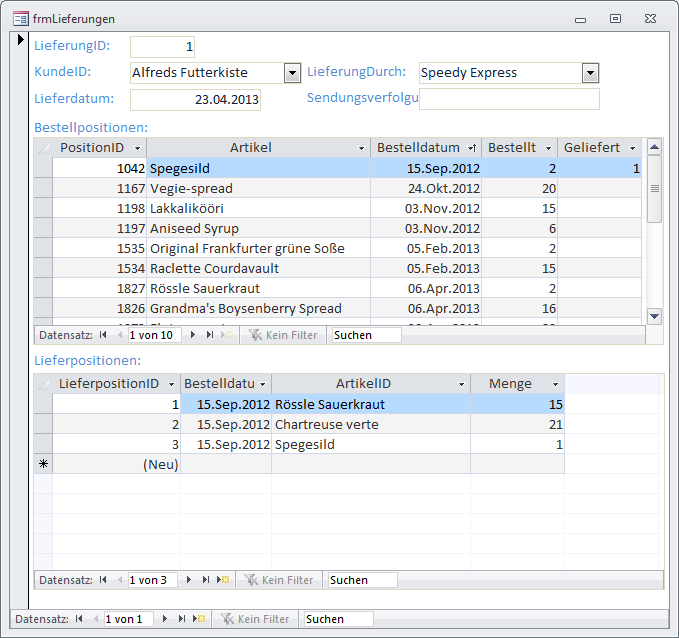Go to first record in main form navigator
This screenshot has width=679, height=638.
click(x=79, y=619)
